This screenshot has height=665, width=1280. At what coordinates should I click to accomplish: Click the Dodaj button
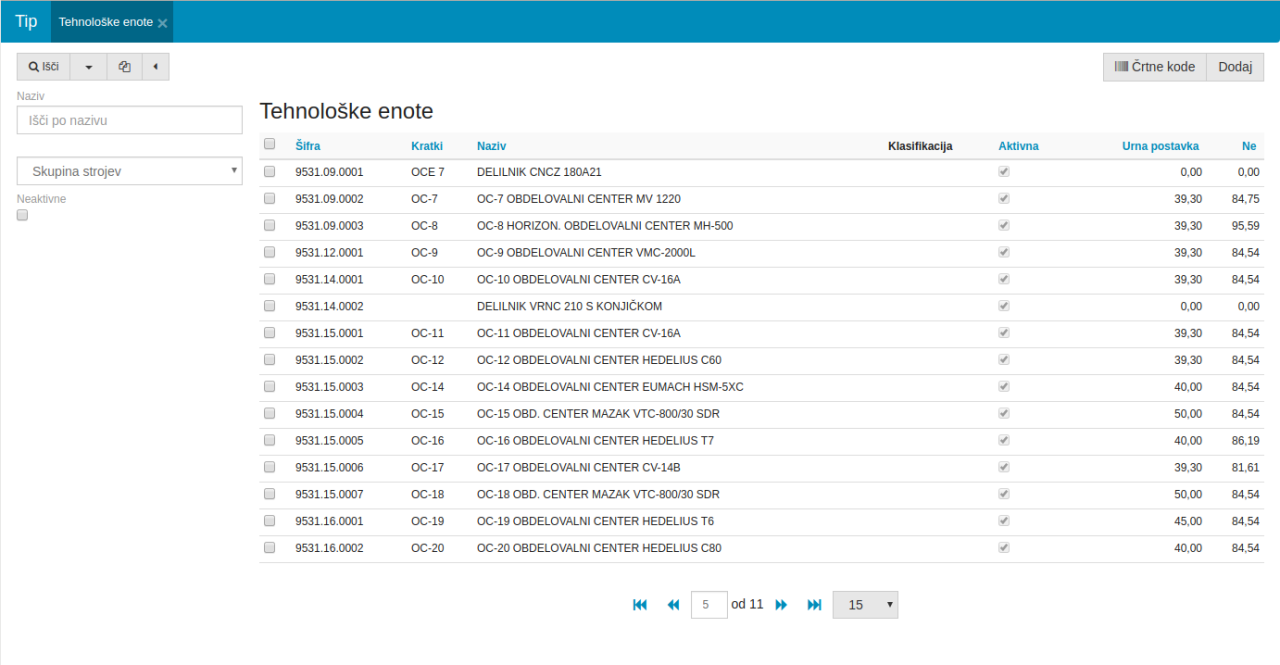1235,67
